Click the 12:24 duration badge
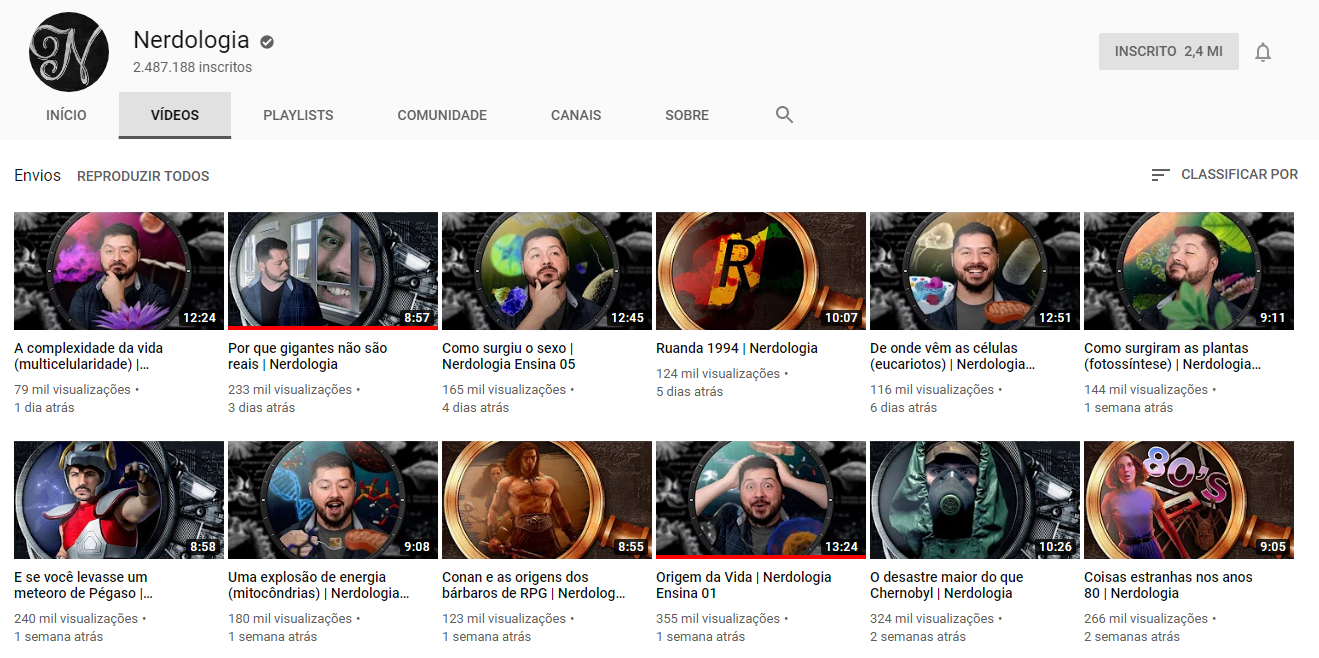Image resolution: width=1319 pixels, height=658 pixels. 199,318
